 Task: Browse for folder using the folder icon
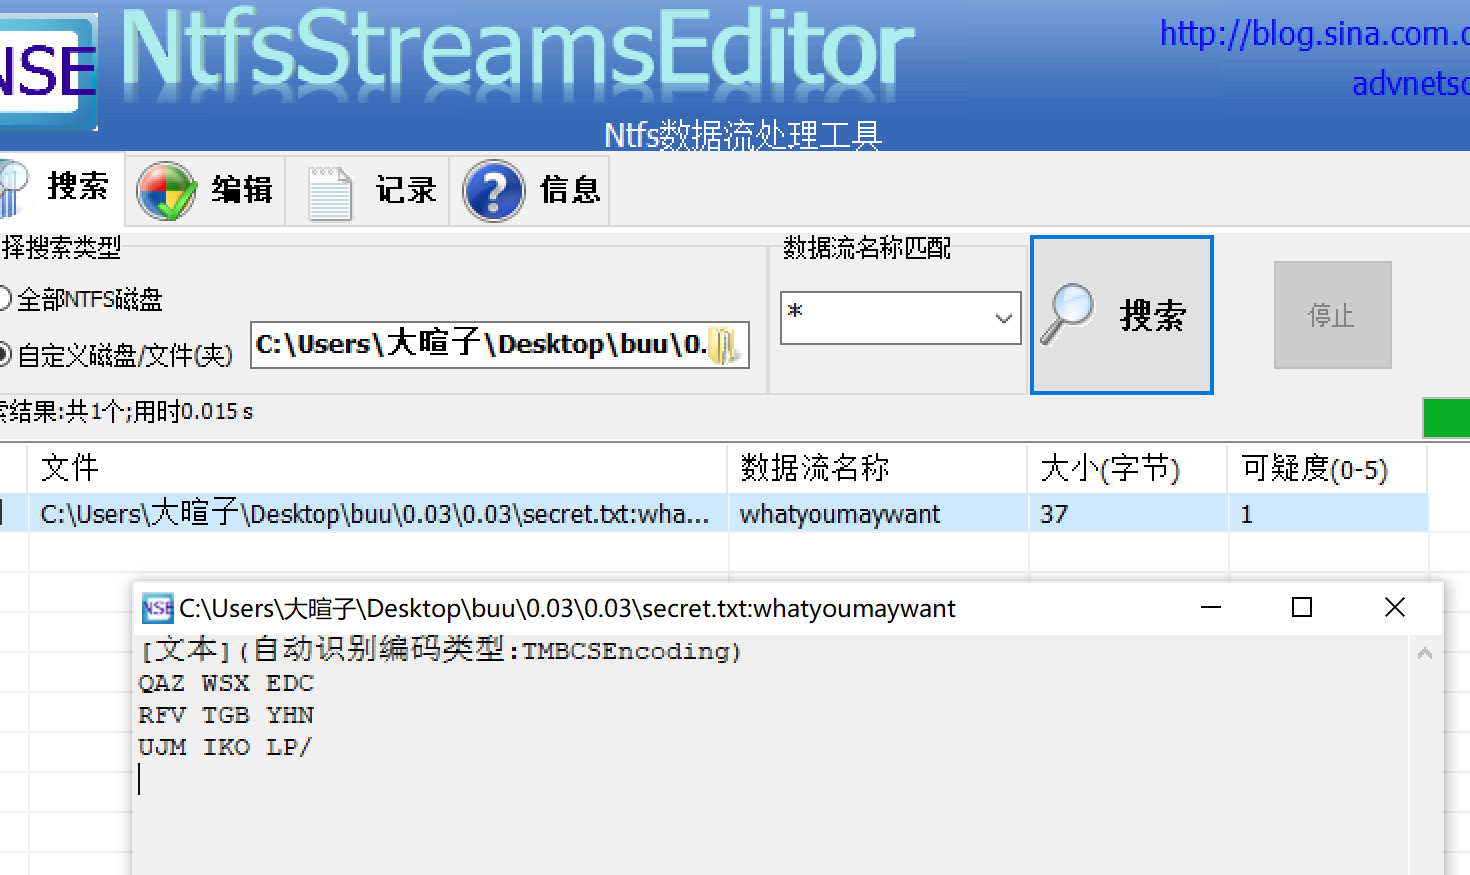coord(724,346)
